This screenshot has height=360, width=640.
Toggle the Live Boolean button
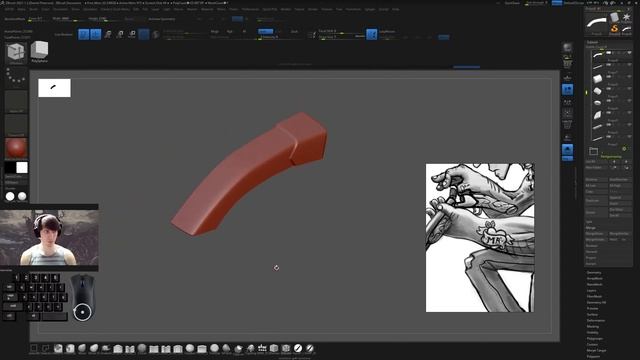pyautogui.click(x=64, y=35)
